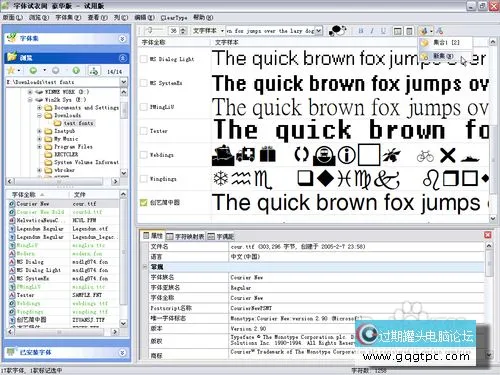Click the Italic I formatting icon
500x375 pixels.
(x=372, y=31)
